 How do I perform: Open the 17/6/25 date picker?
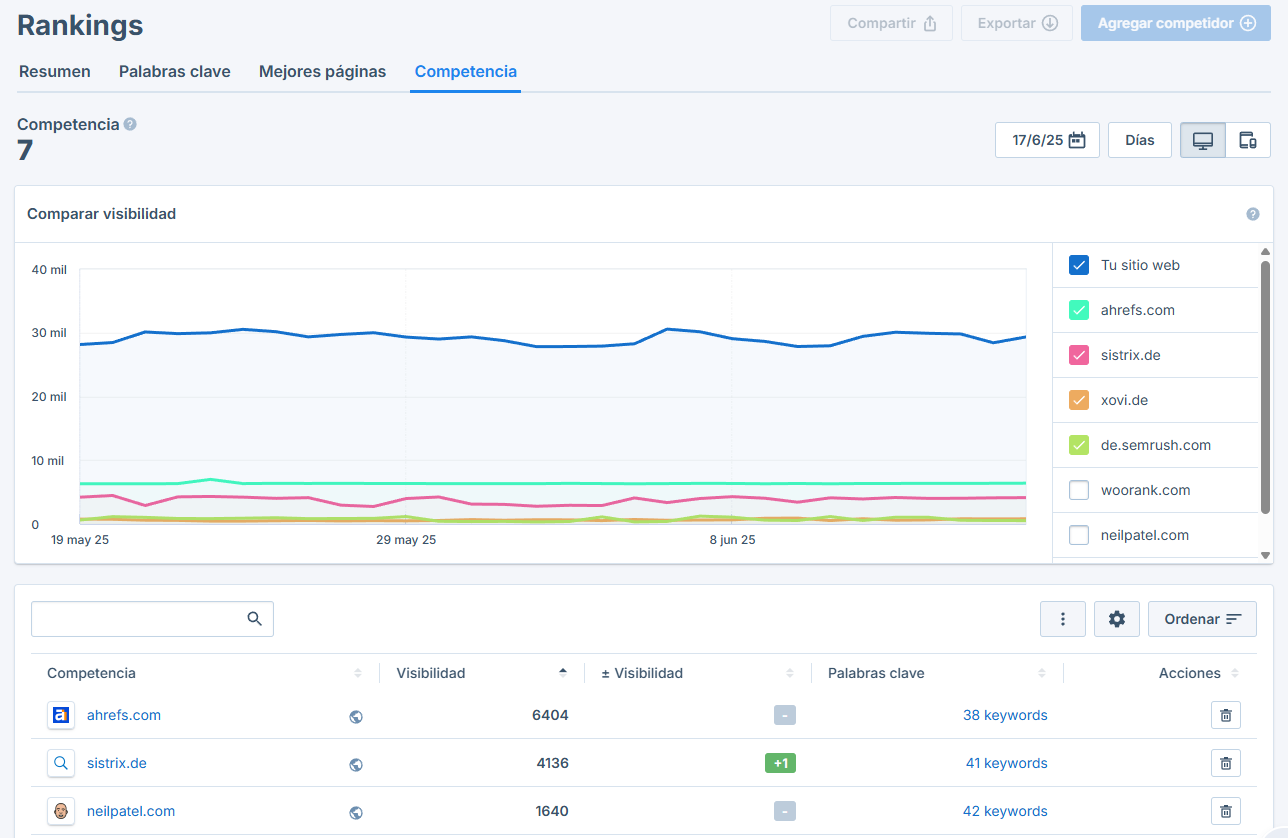click(x=1047, y=140)
